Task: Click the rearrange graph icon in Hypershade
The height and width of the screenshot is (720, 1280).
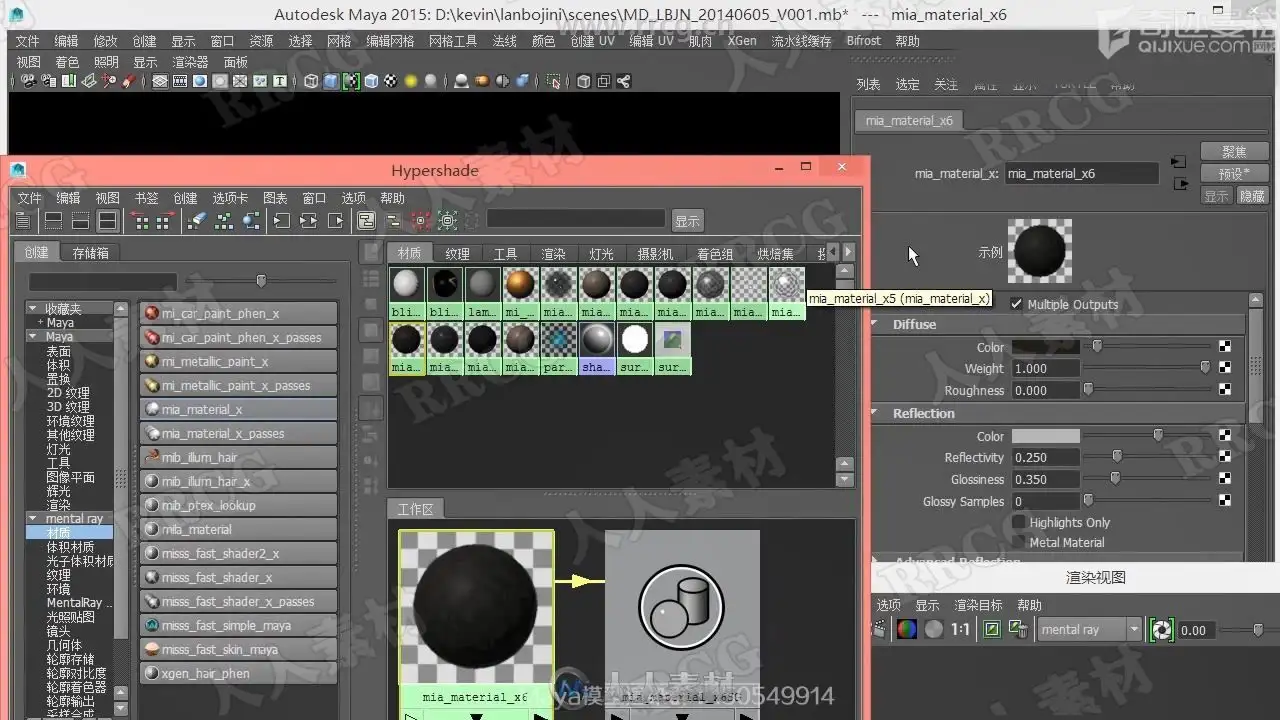Action: coord(224,221)
